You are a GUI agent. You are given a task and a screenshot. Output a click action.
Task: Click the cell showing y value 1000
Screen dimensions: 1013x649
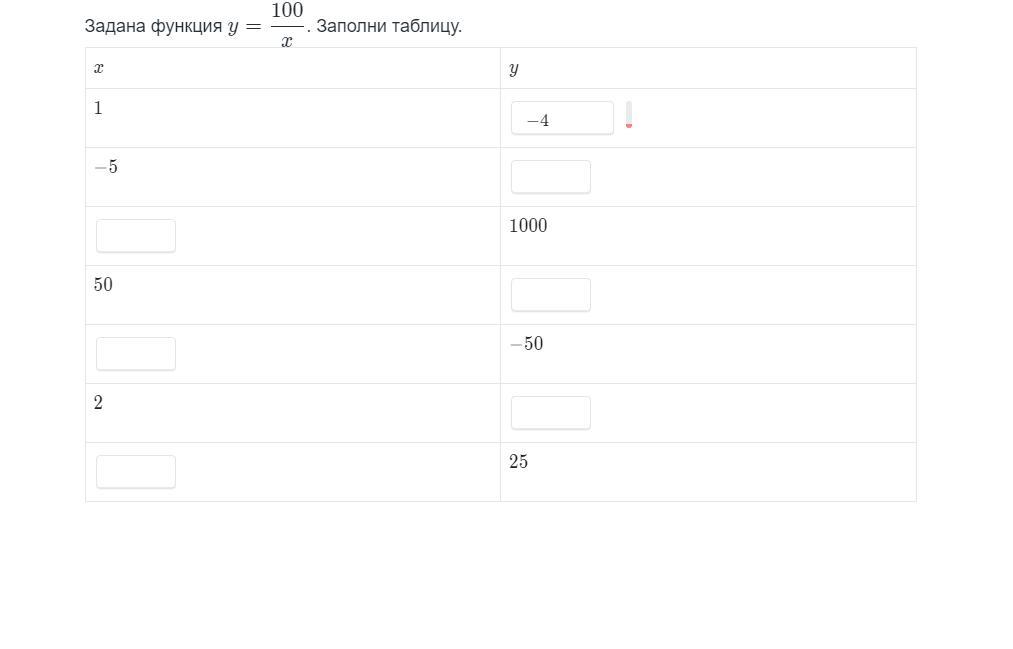pyautogui.click(x=708, y=236)
